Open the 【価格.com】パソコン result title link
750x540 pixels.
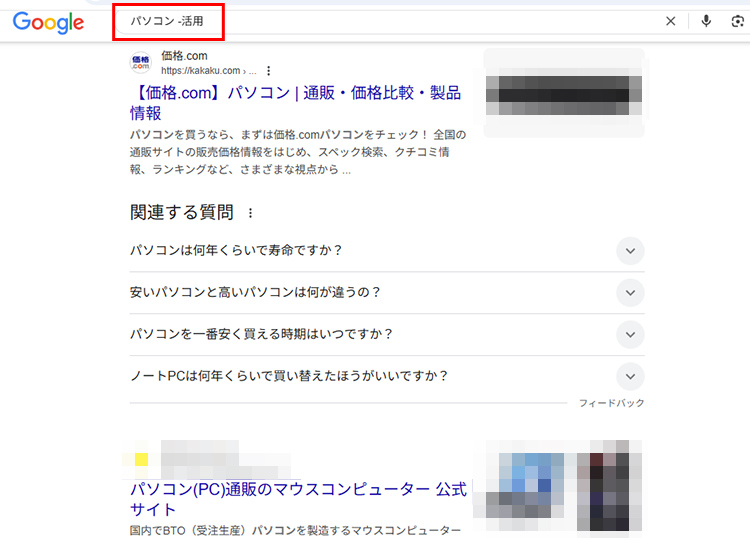(x=296, y=102)
